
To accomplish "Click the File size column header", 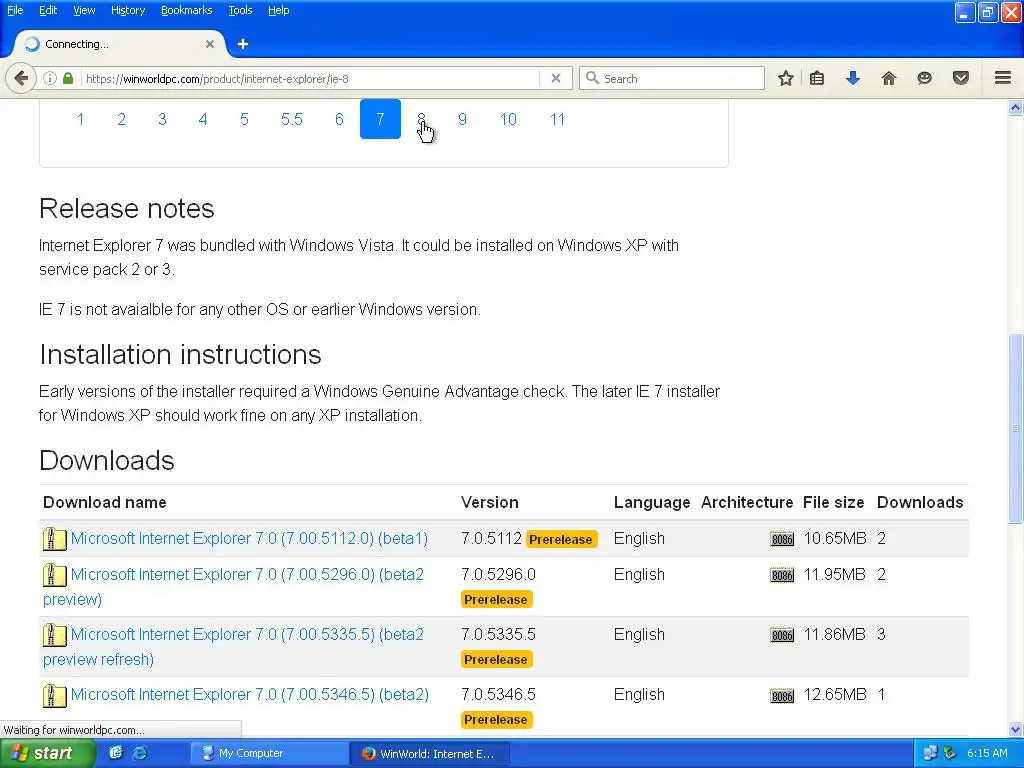I will [833, 502].
